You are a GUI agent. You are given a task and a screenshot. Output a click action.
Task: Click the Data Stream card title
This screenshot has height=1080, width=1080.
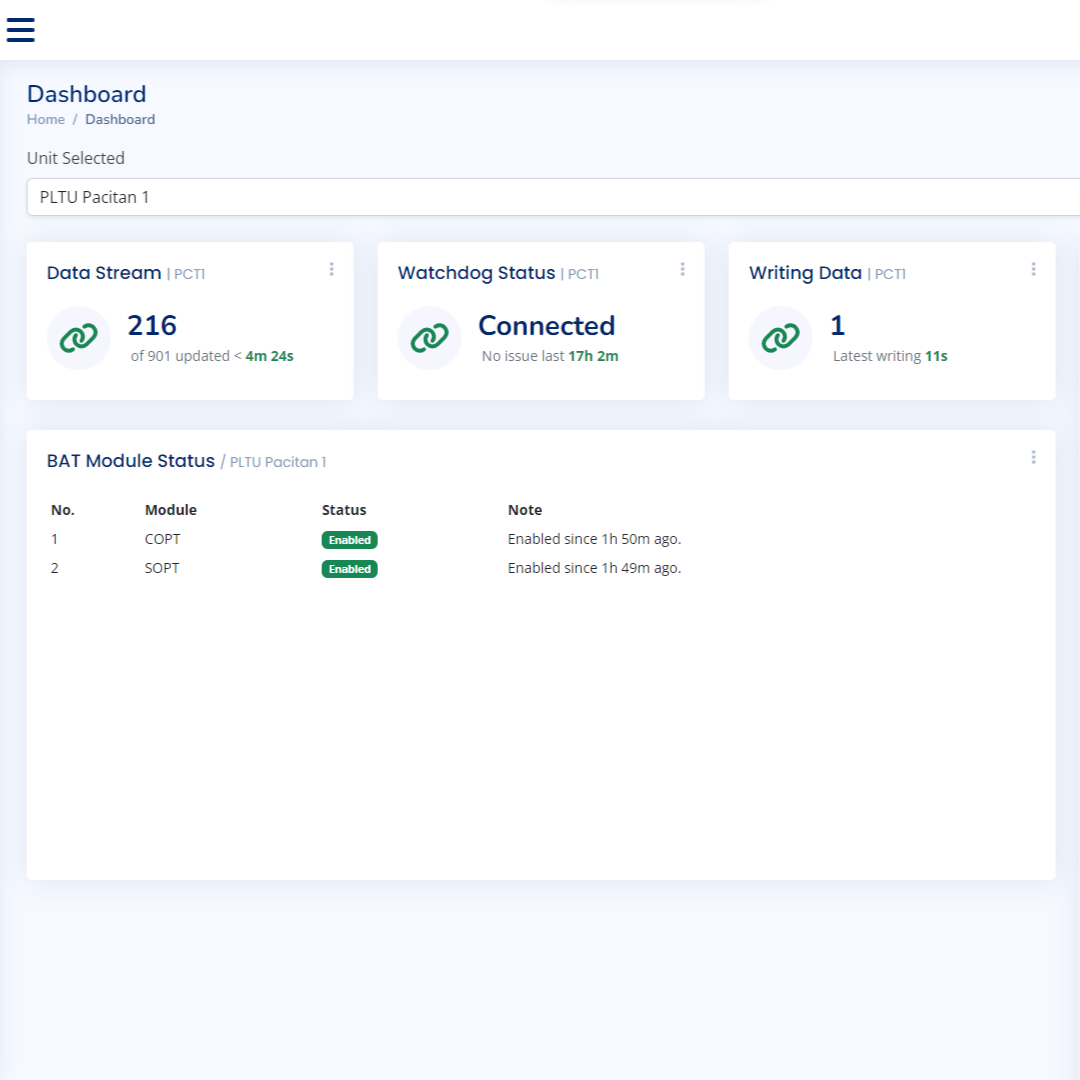[x=104, y=273]
